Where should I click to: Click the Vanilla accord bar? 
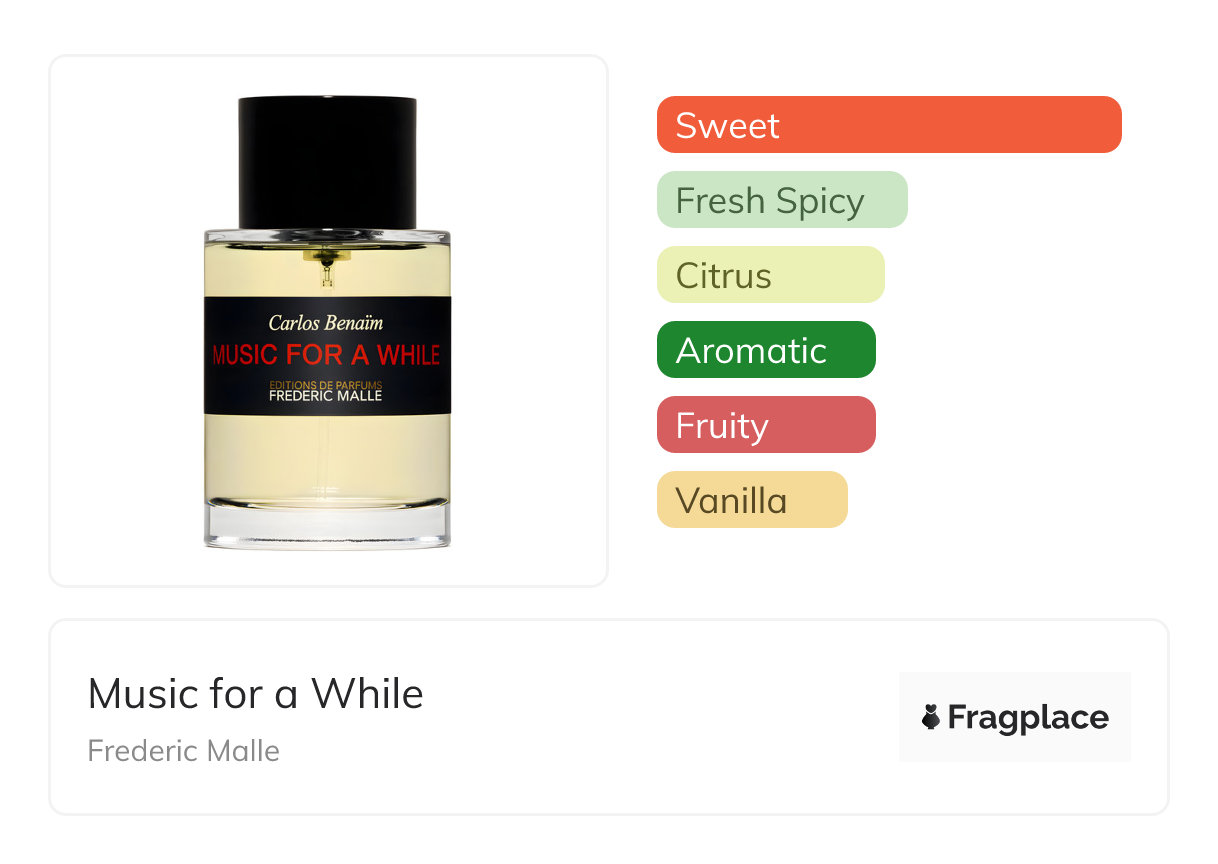752,500
